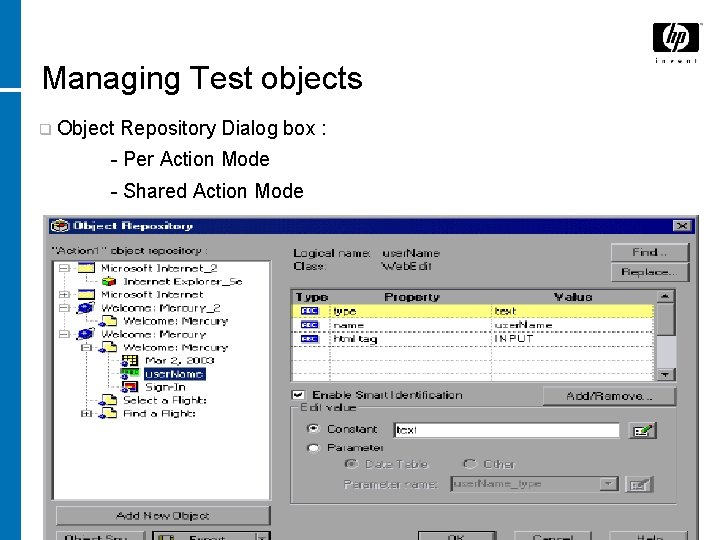Click the Internet Explorer_Se cube icon
The width and height of the screenshot is (720, 540).
click(x=109, y=281)
